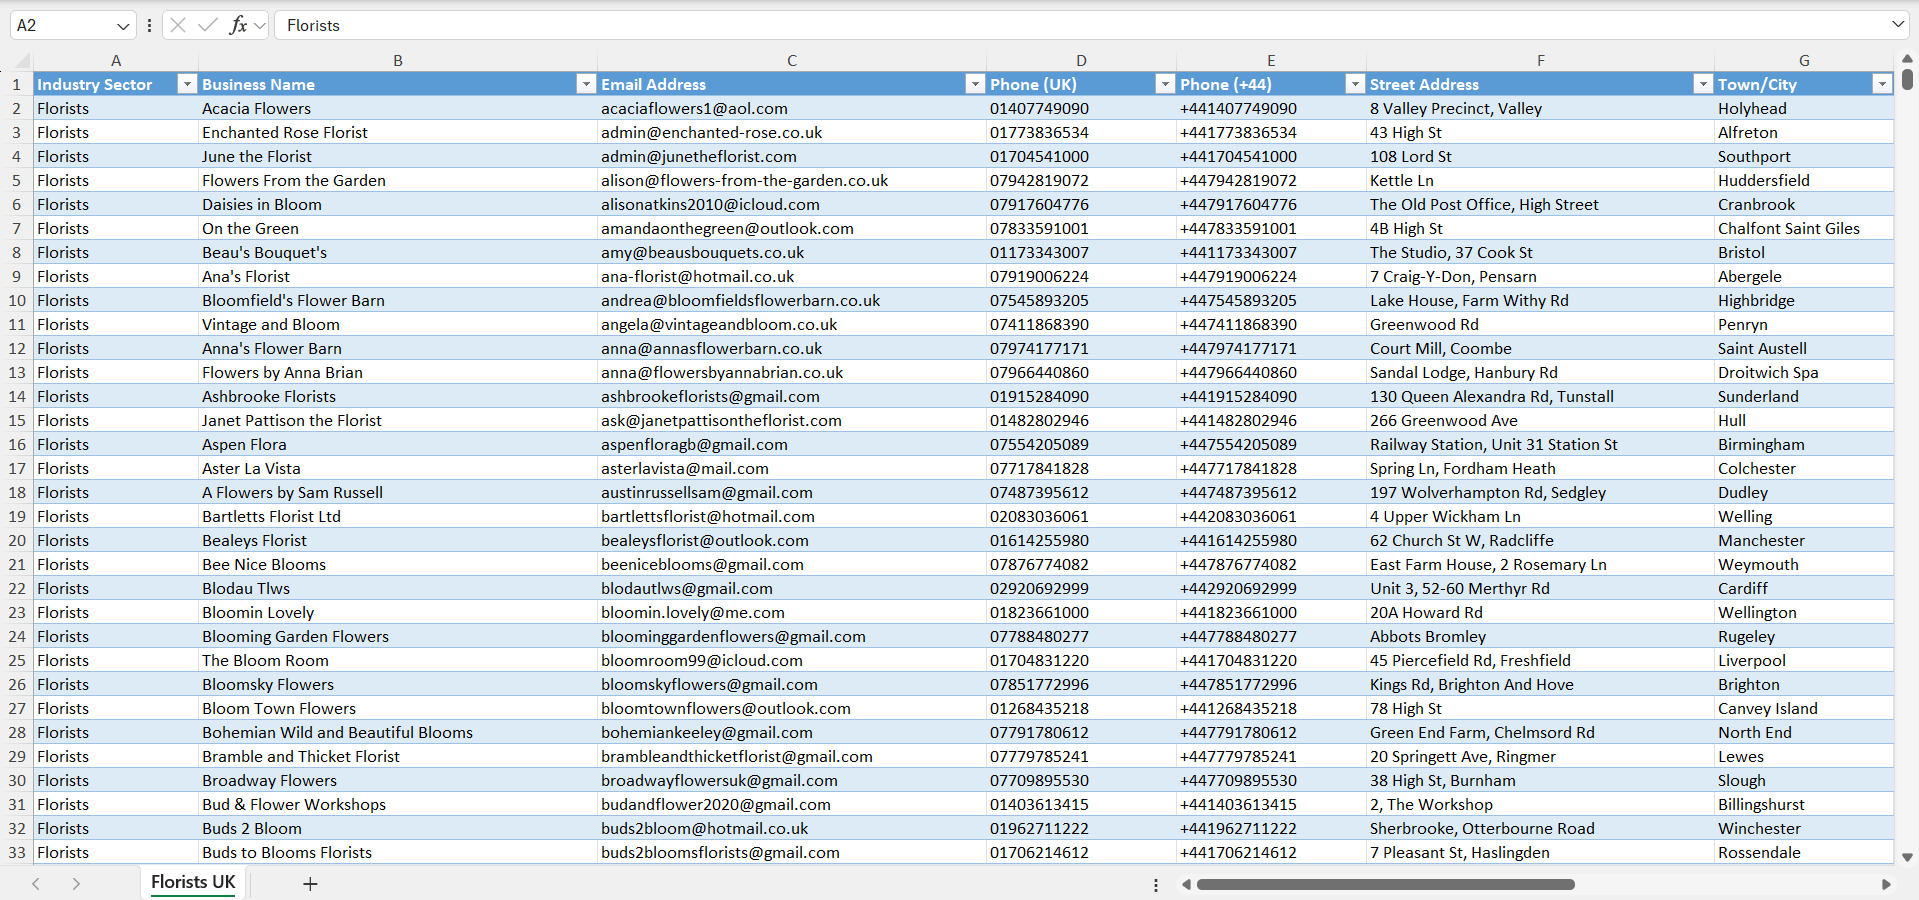Select cell Bee Nice Blooms
This screenshot has width=1919, height=900.
398,564
